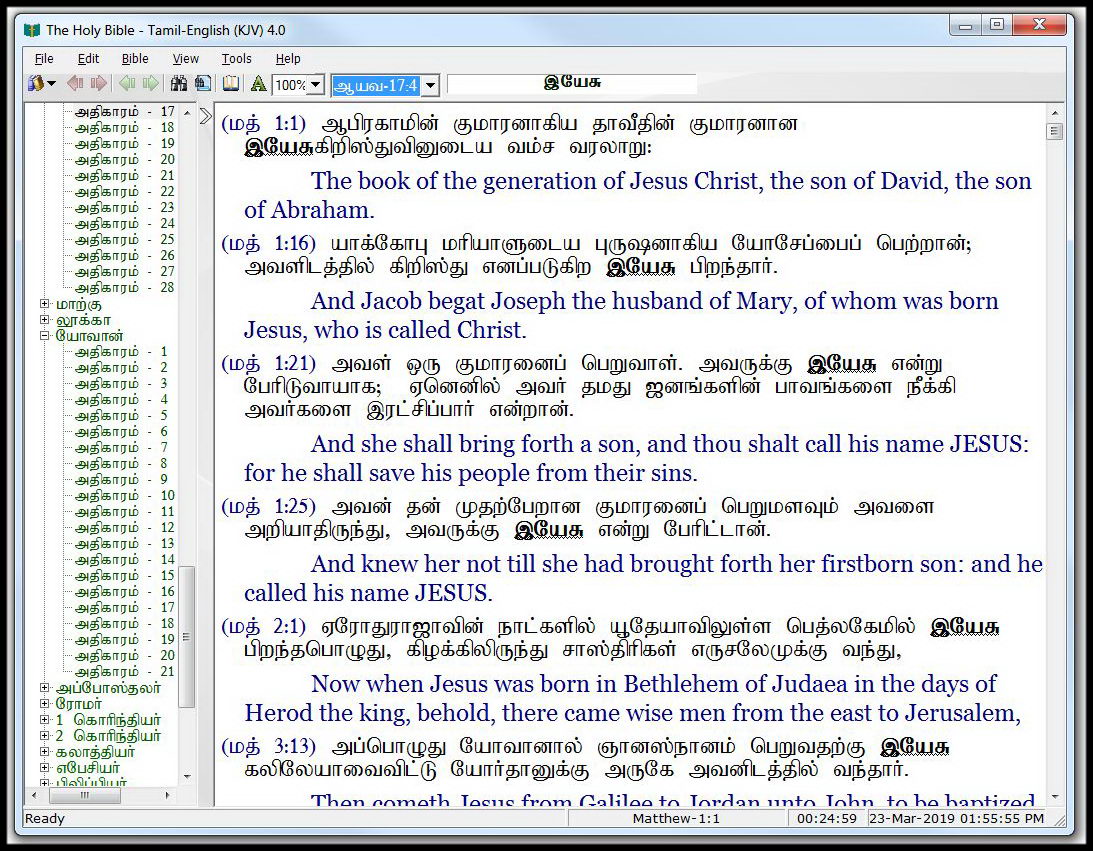
Task: Click the tree scrollbar down arrow
Action: pyautogui.click(x=187, y=776)
